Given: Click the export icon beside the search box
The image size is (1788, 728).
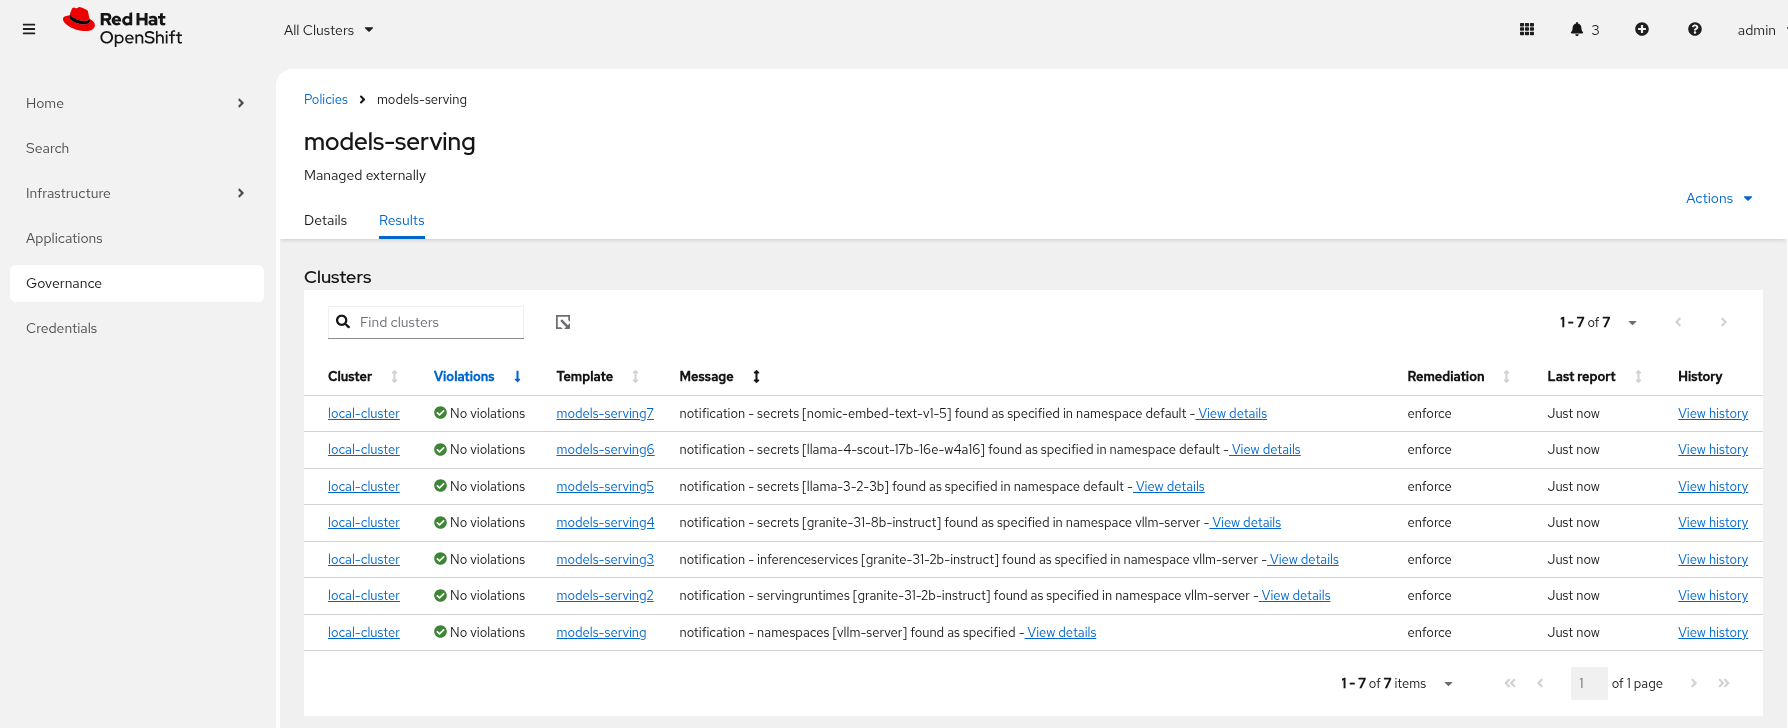Looking at the screenshot, I should point(563,322).
